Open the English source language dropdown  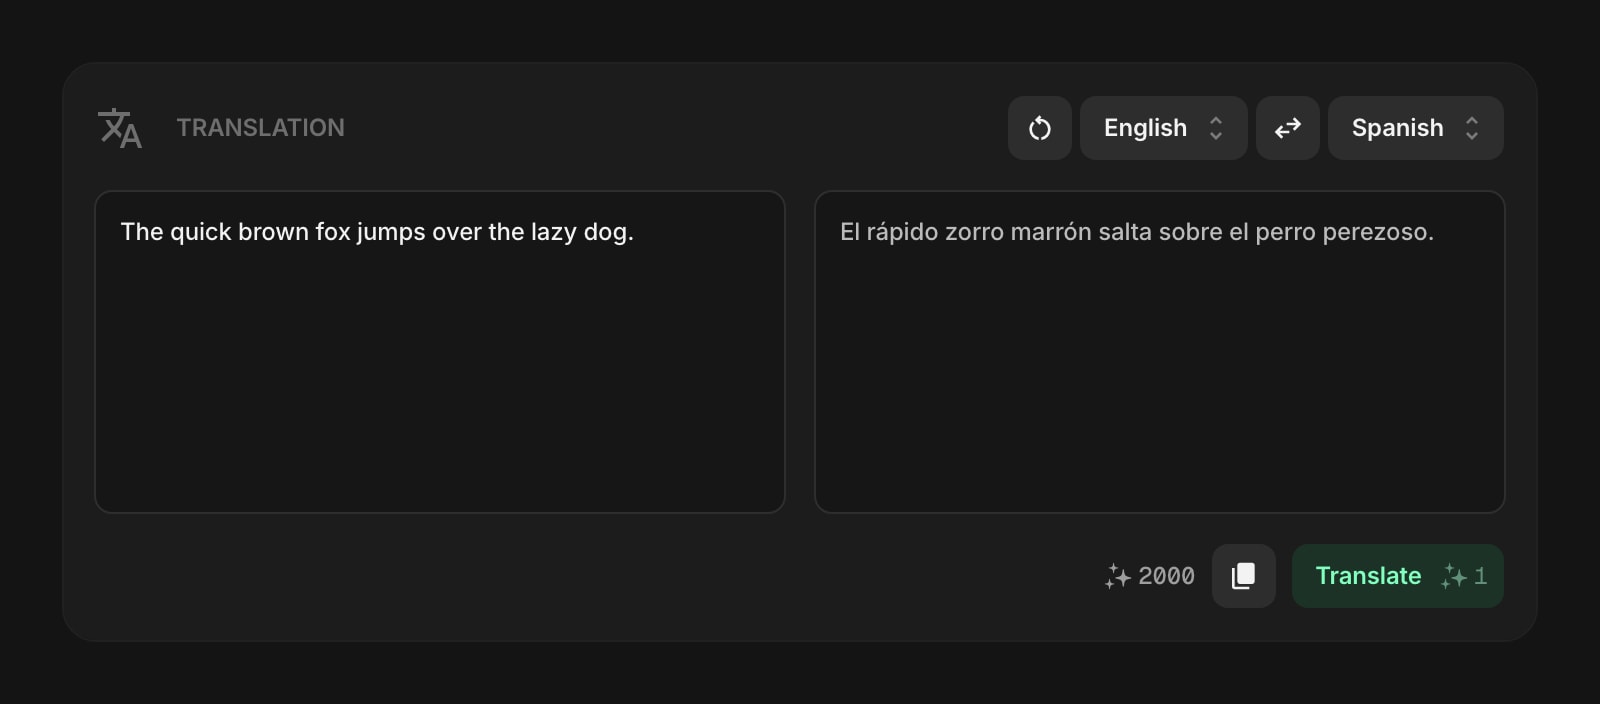click(x=1163, y=128)
